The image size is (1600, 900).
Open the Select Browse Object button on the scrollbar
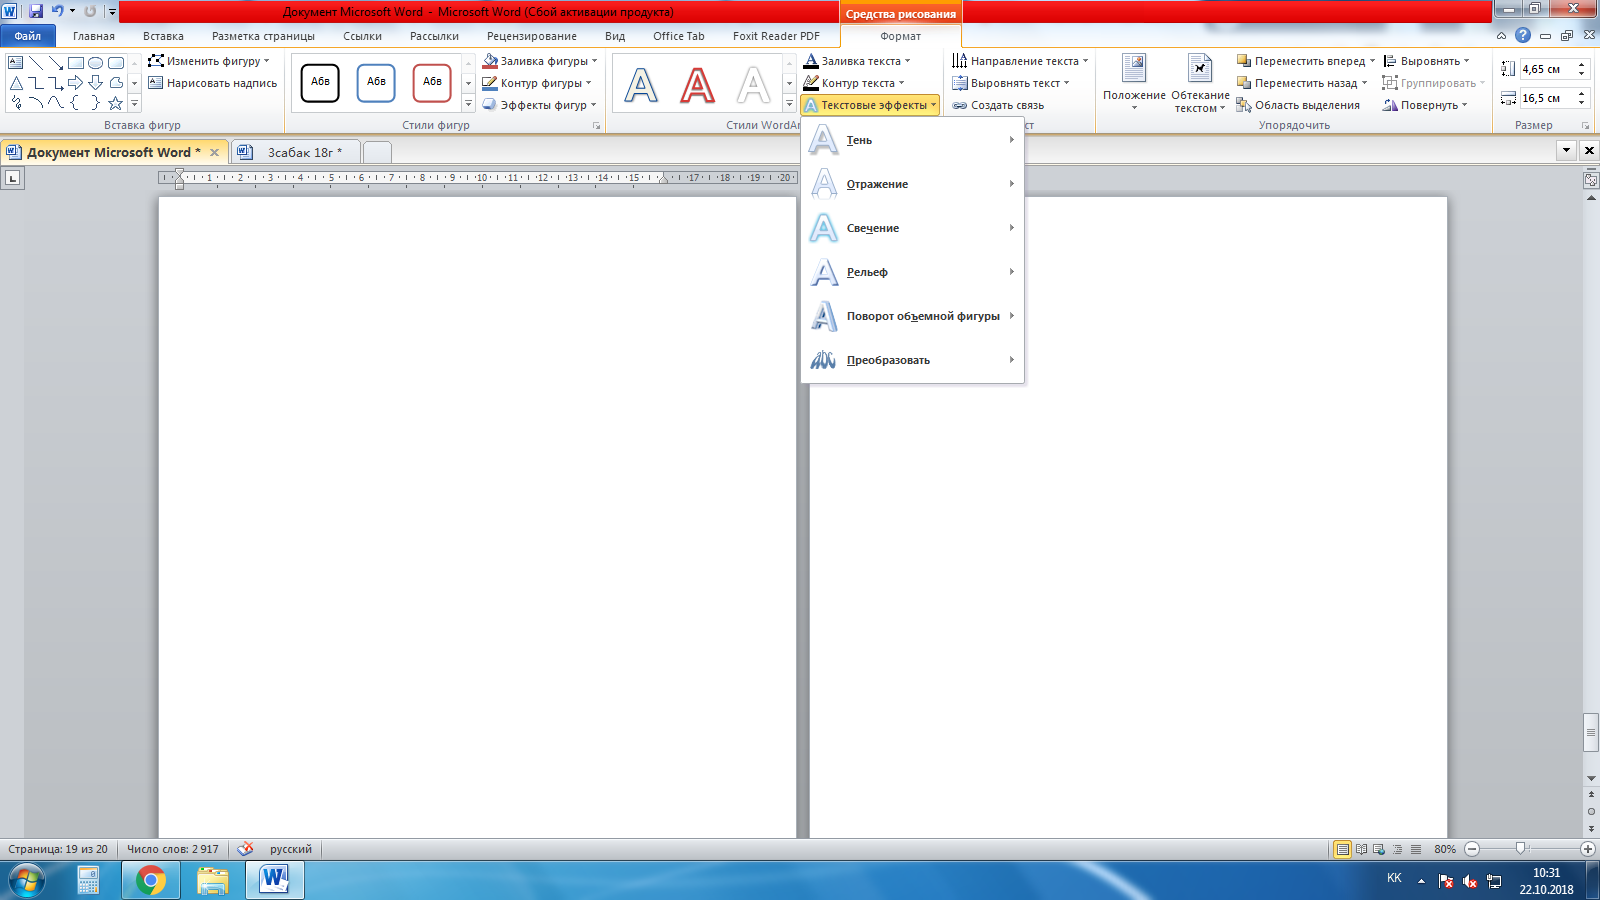[x=1591, y=811]
